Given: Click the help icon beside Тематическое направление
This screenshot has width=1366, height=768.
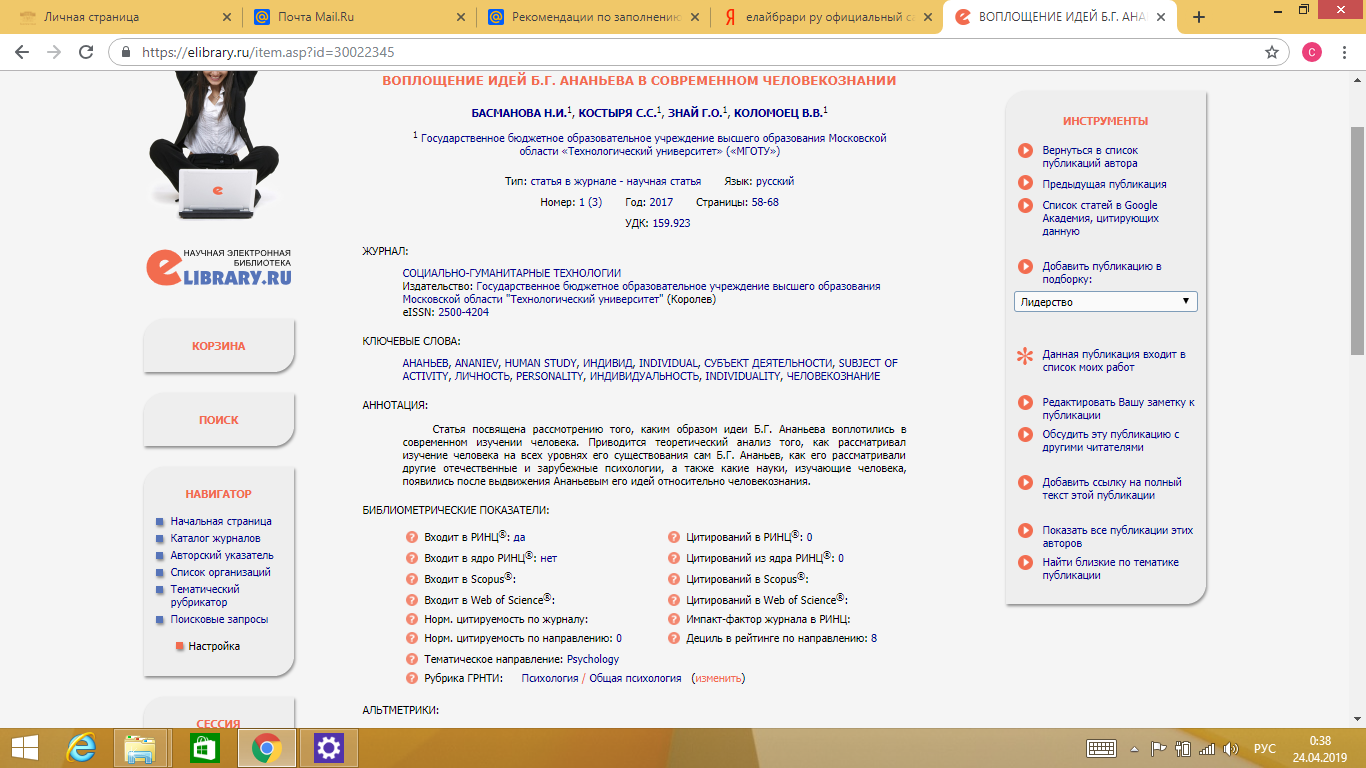Looking at the screenshot, I should [x=411, y=659].
